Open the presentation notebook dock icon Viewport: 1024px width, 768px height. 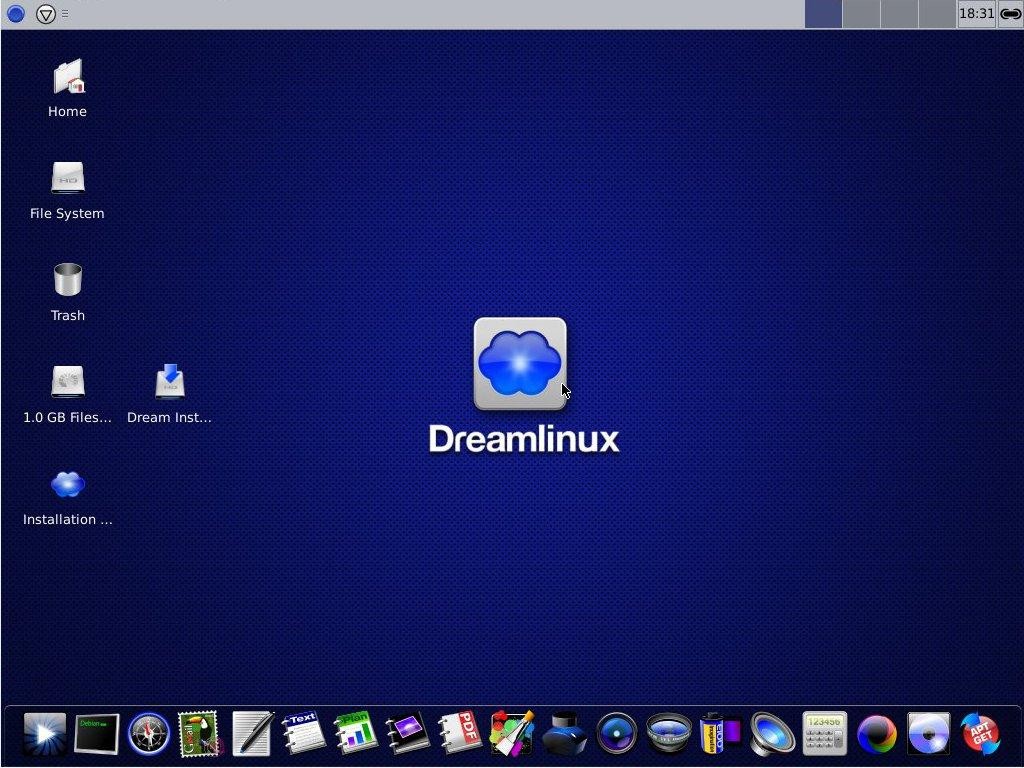[x=408, y=734]
